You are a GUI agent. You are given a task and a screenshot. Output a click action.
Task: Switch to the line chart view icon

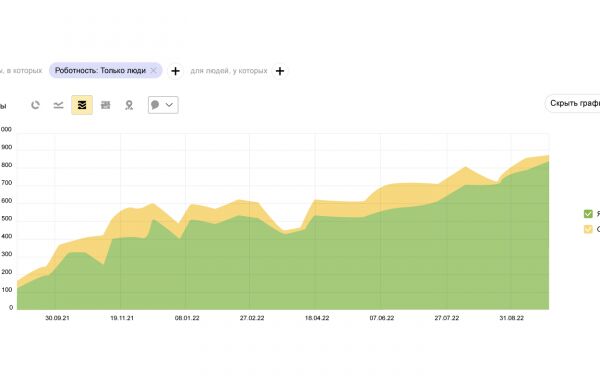(58, 105)
